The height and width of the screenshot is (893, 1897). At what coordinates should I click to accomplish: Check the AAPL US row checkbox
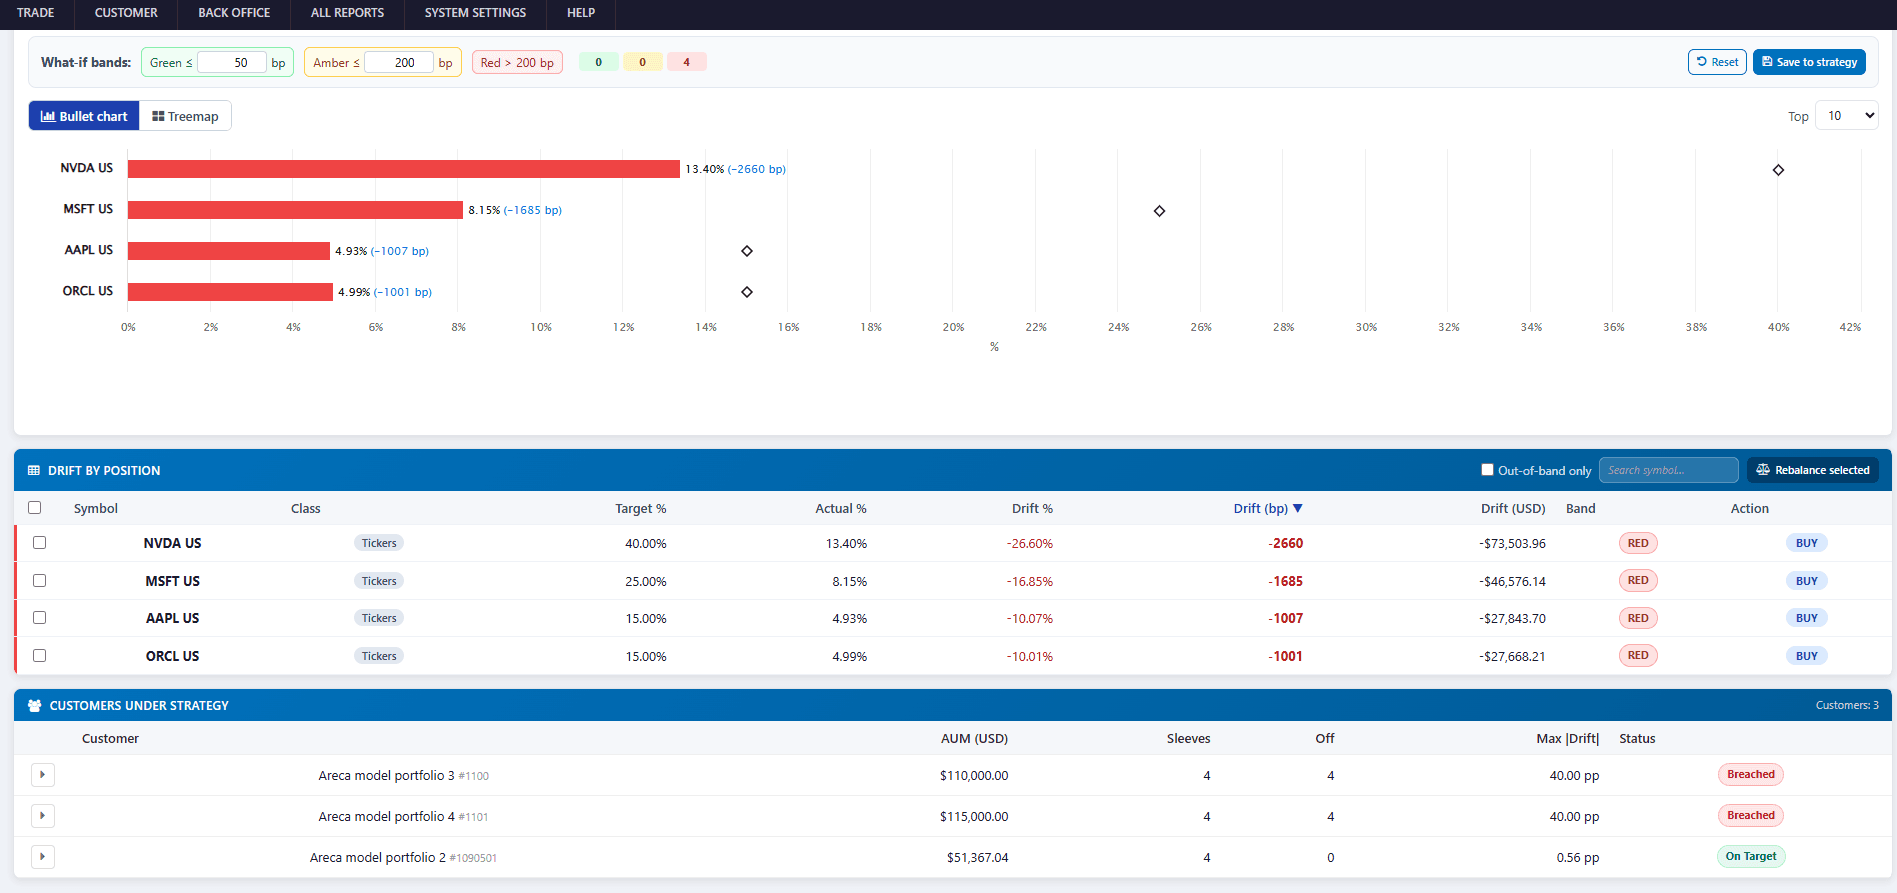[40, 618]
